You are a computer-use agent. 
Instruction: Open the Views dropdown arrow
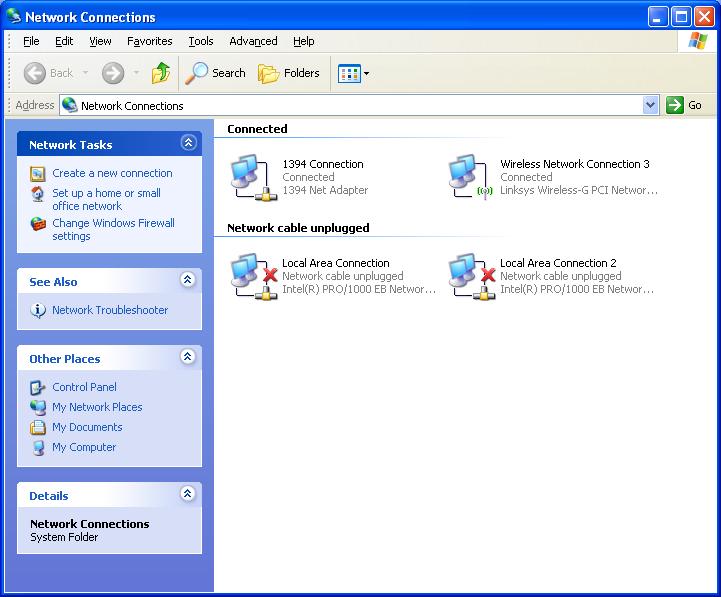coord(366,73)
